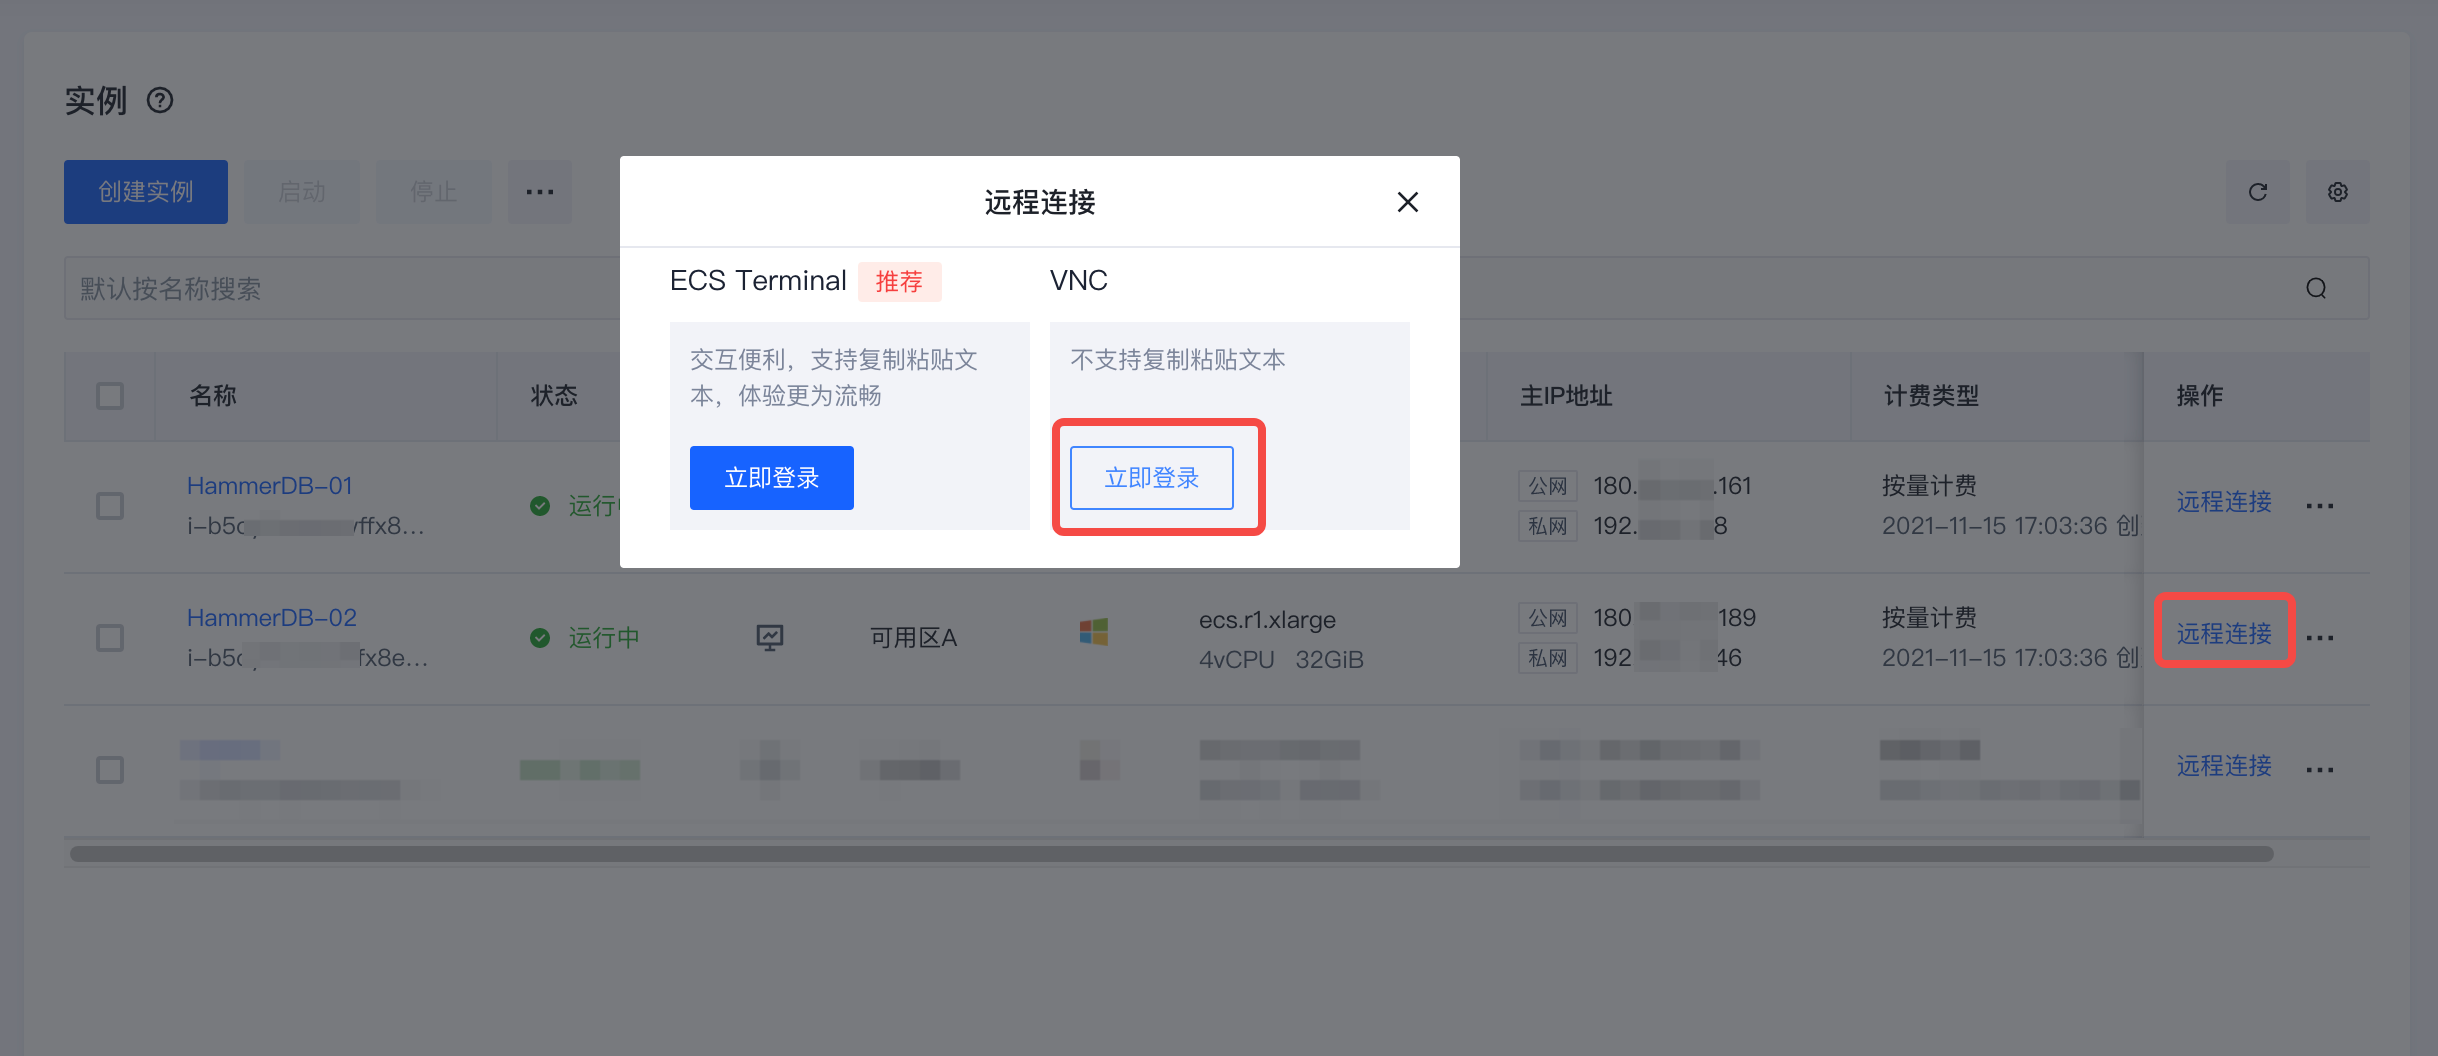The height and width of the screenshot is (1056, 2438).
Task: Click the 私网 tag in HammerDB-02 row
Action: (1548, 658)
